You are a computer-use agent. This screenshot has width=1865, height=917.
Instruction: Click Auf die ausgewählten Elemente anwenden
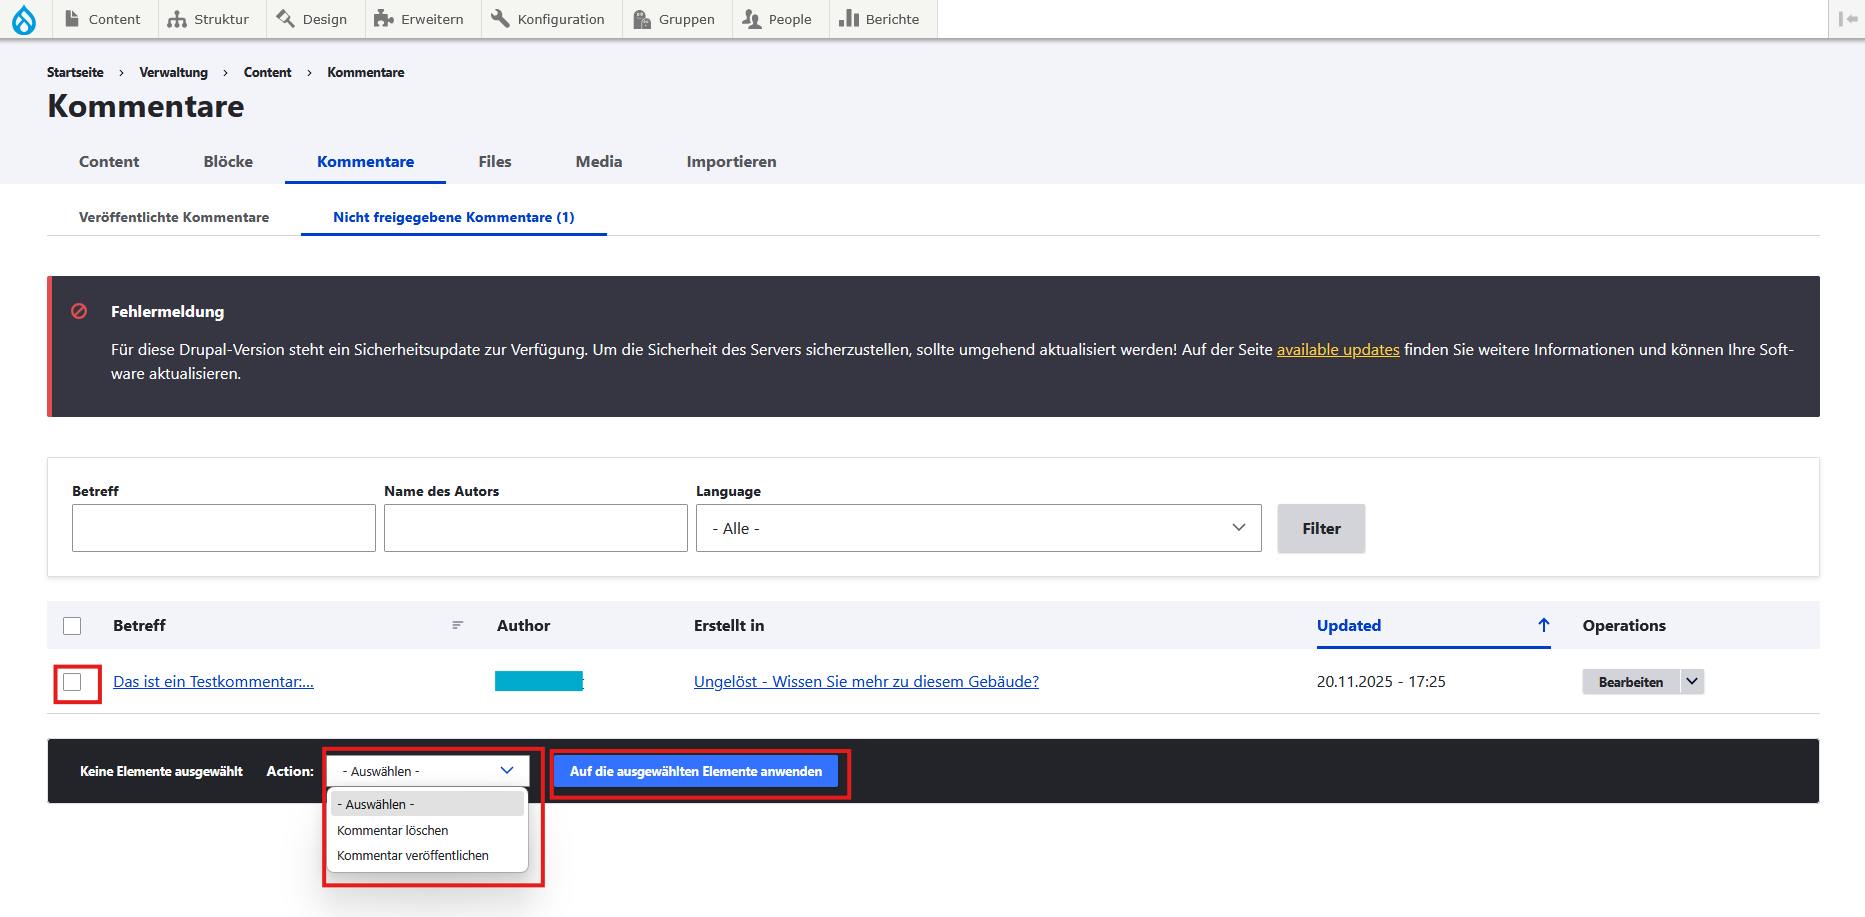coord(696,771)
